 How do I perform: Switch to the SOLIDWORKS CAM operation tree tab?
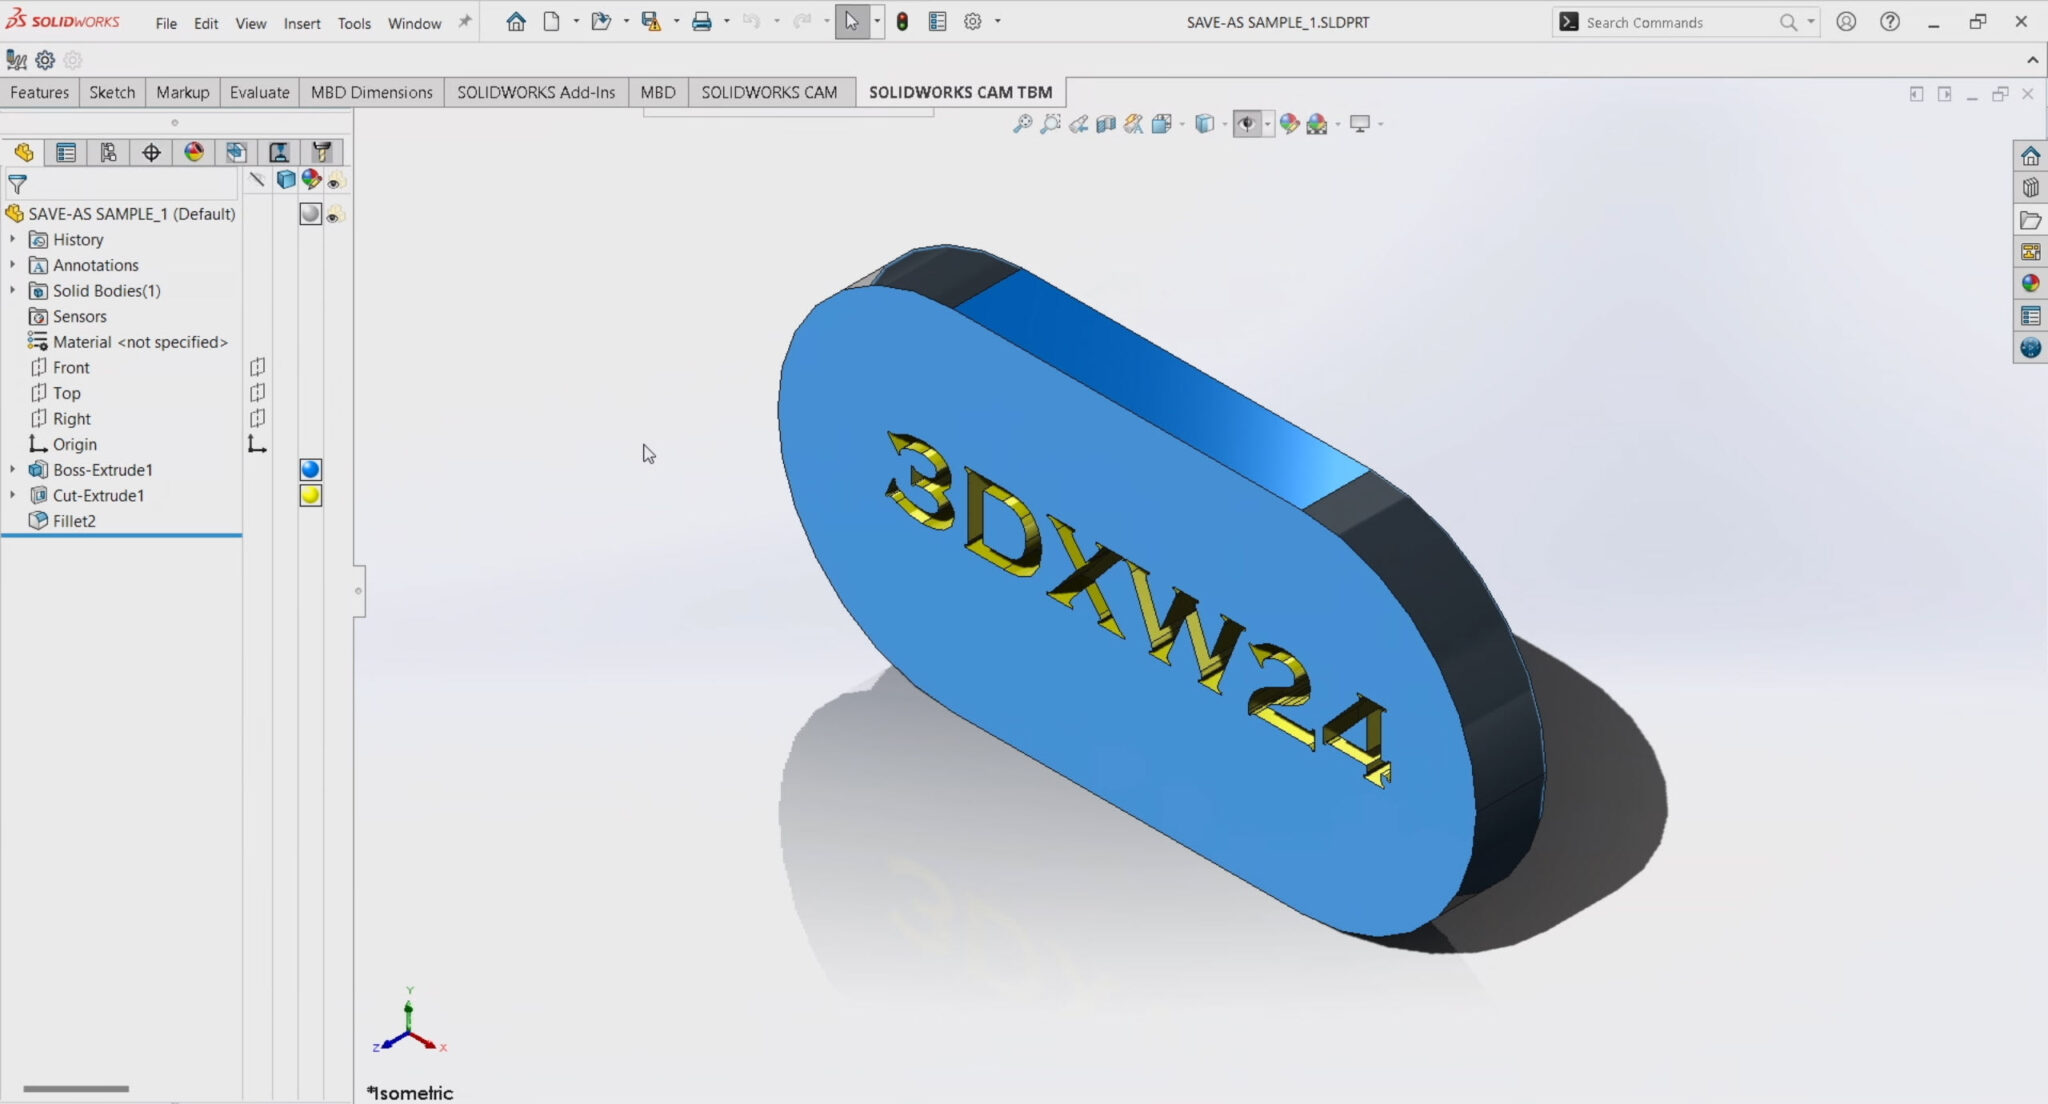[x=280, y=152]
